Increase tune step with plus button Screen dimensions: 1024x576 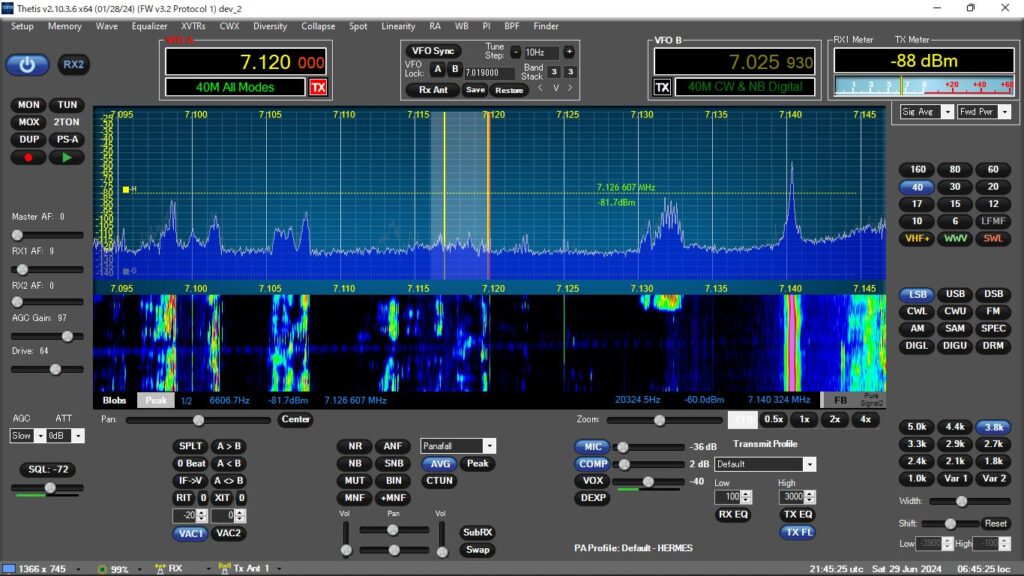pyautogui.click(x=569, y=52)
